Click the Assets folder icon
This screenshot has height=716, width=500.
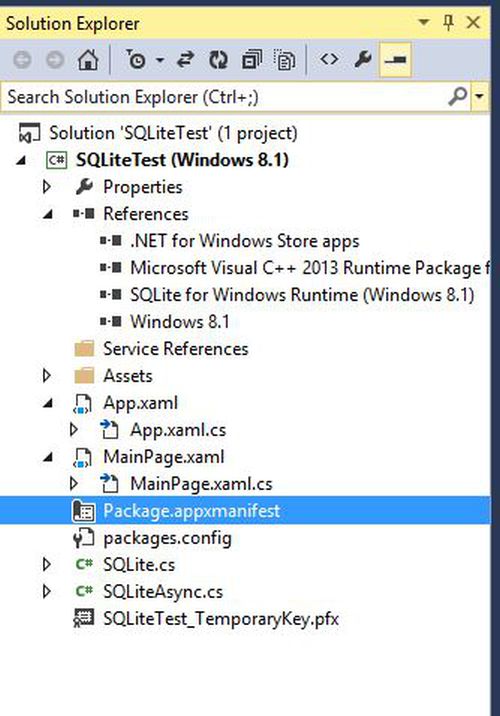click(84, 375)
